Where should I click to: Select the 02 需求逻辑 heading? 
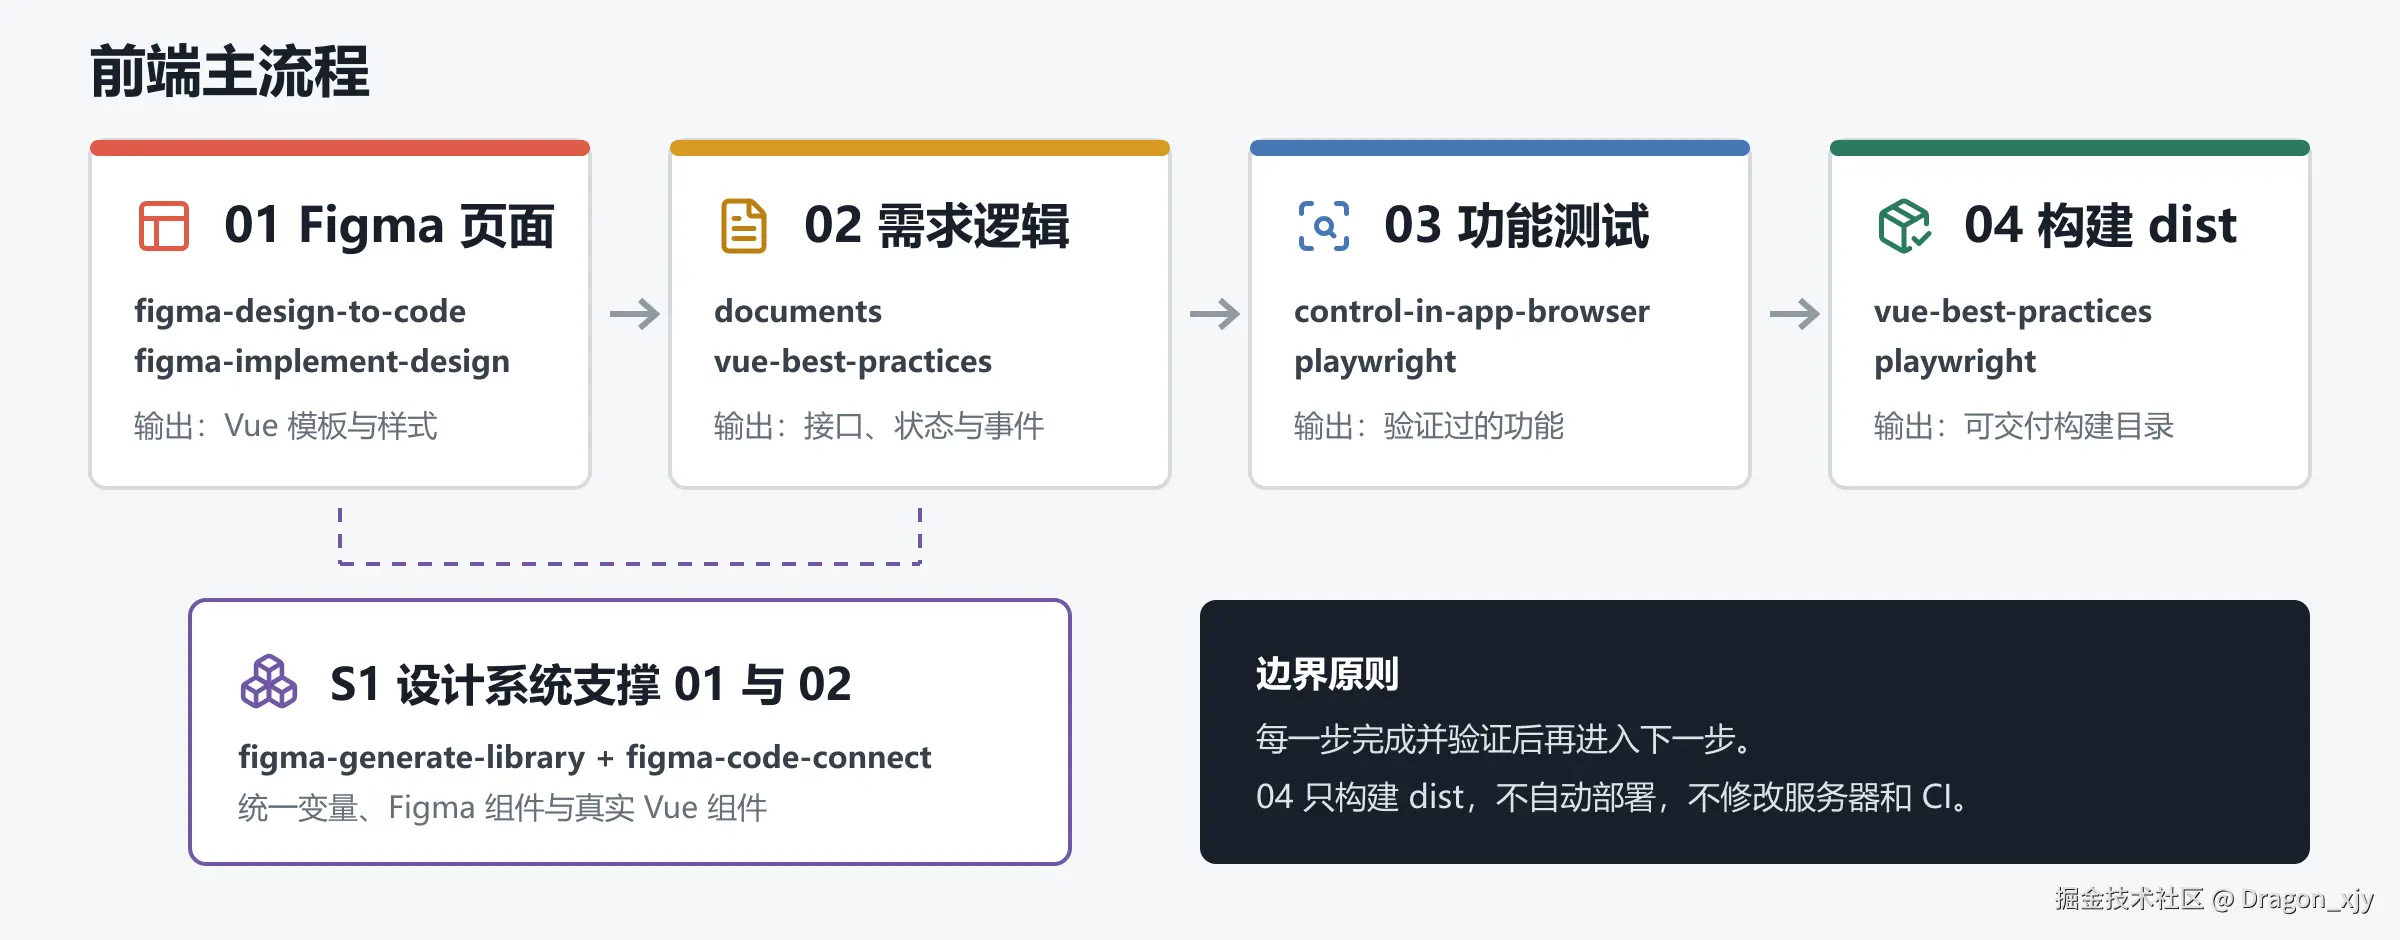[937, 226]
